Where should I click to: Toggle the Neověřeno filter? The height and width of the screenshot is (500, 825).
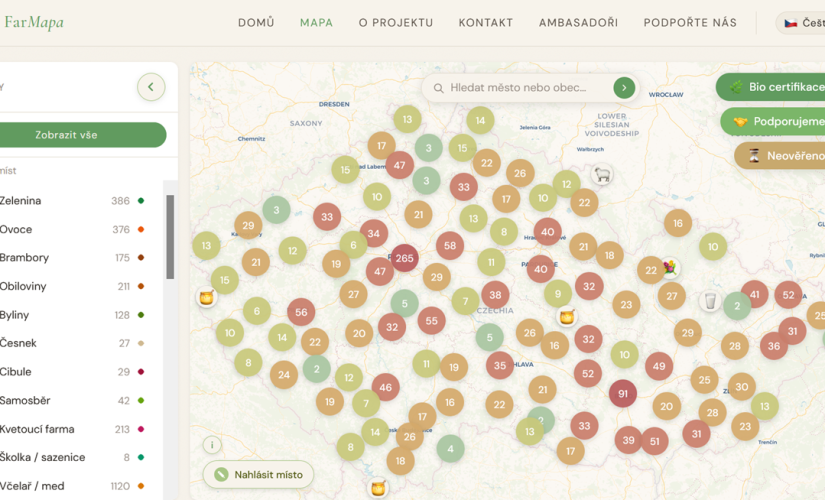780,156
